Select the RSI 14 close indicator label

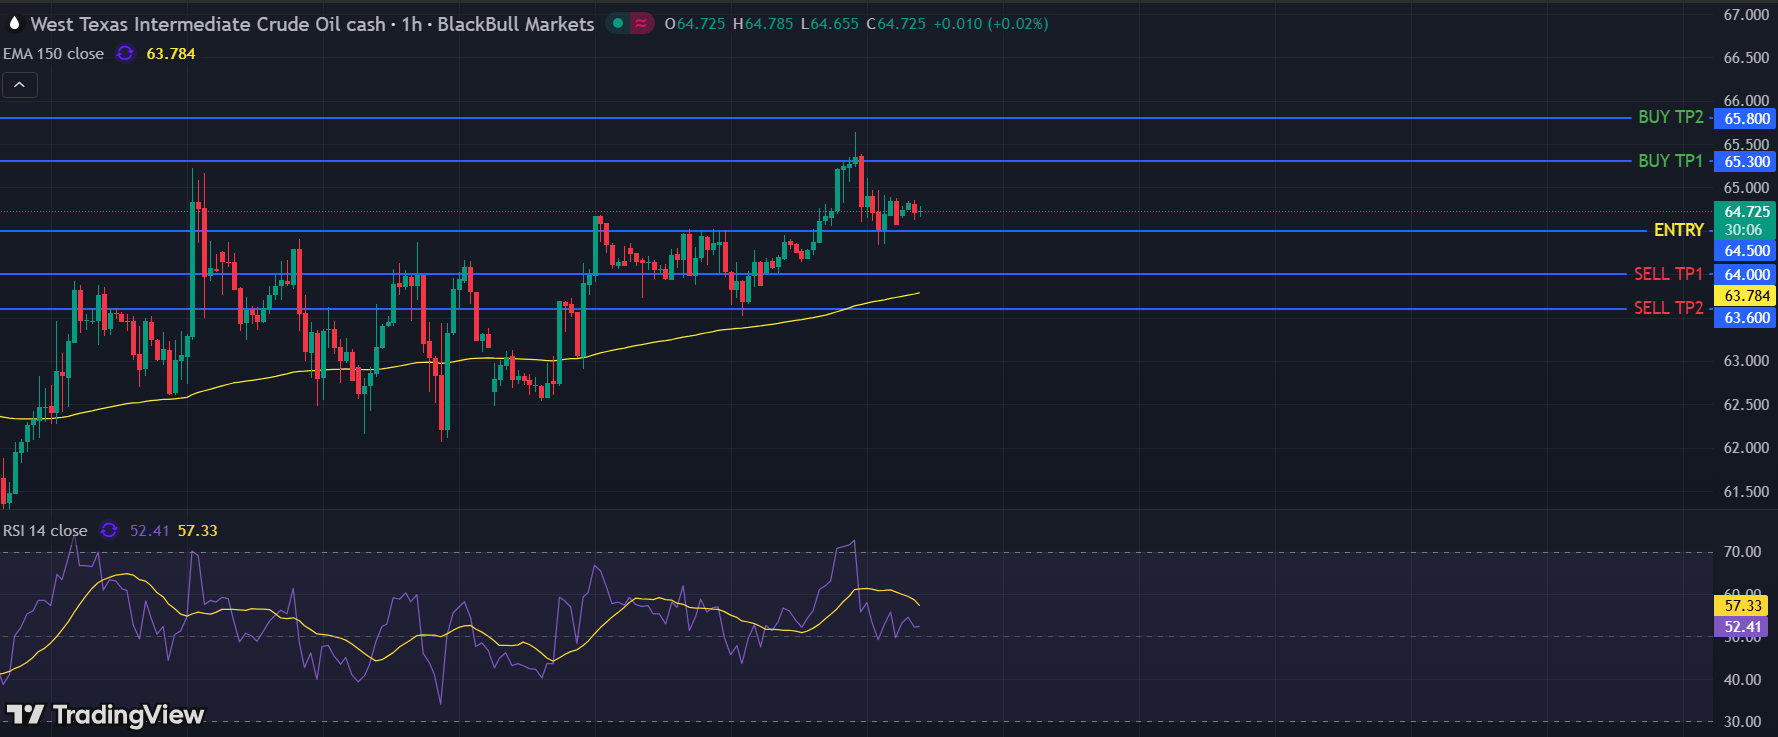[45, 531]
